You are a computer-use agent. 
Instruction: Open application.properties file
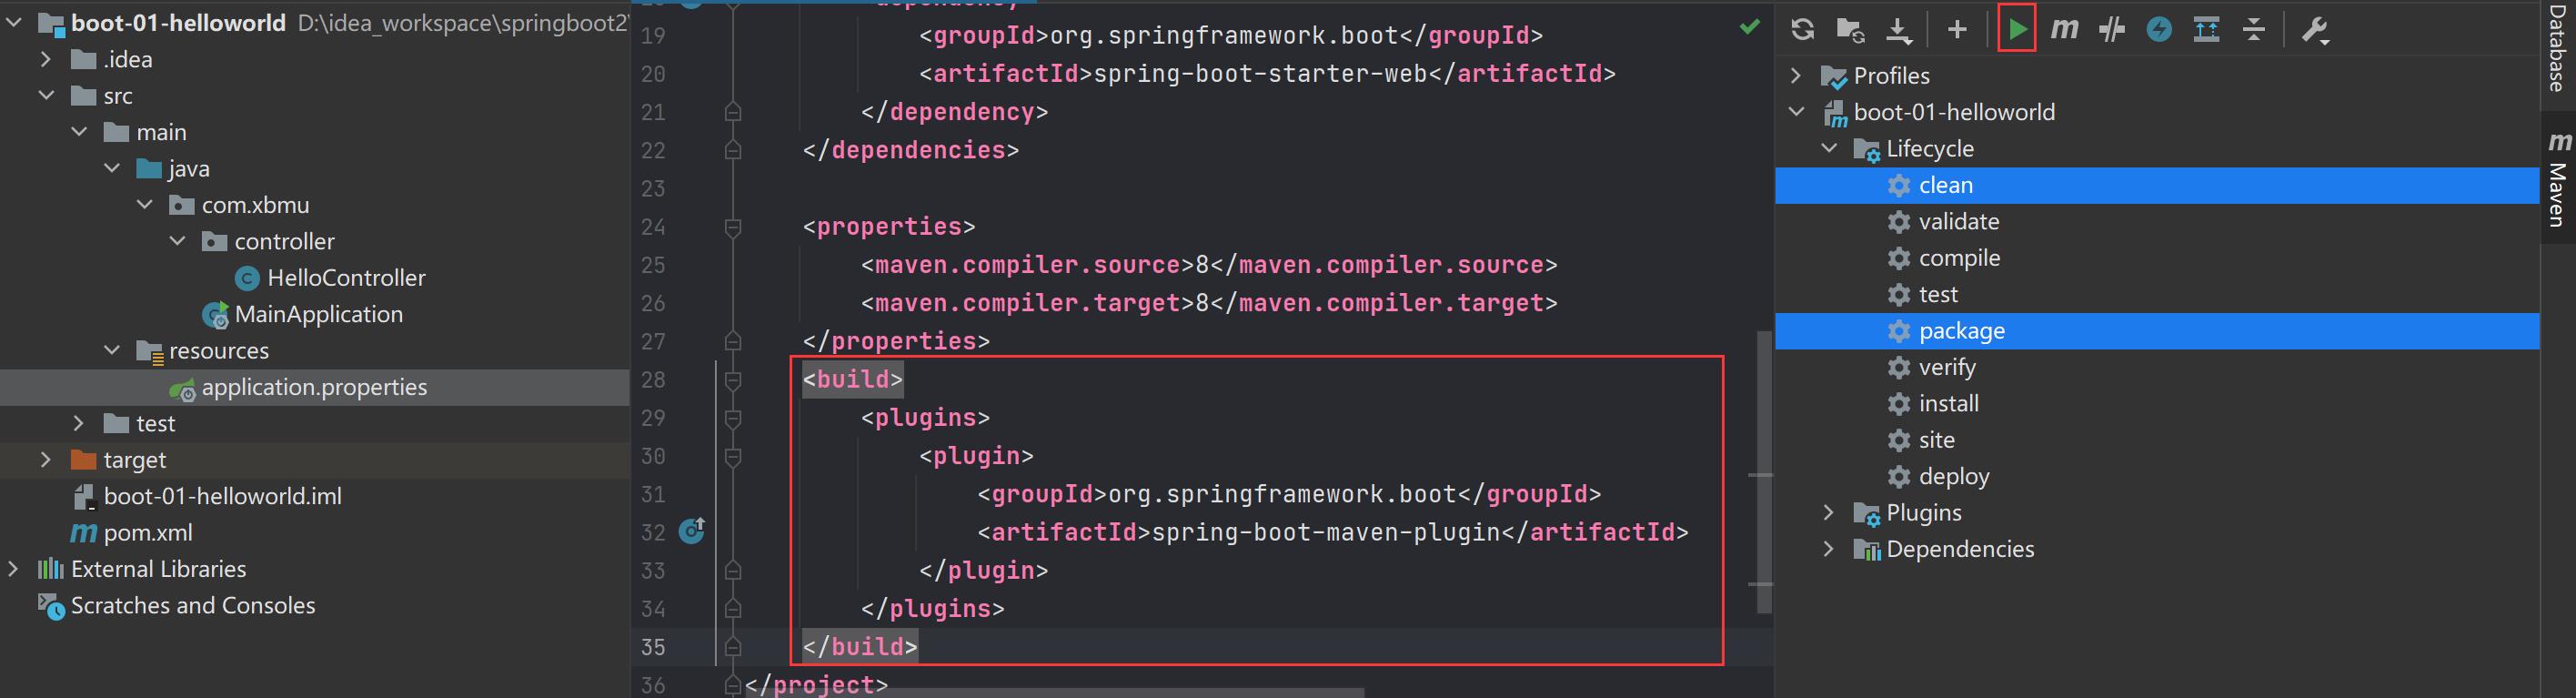tap(314, 387)
